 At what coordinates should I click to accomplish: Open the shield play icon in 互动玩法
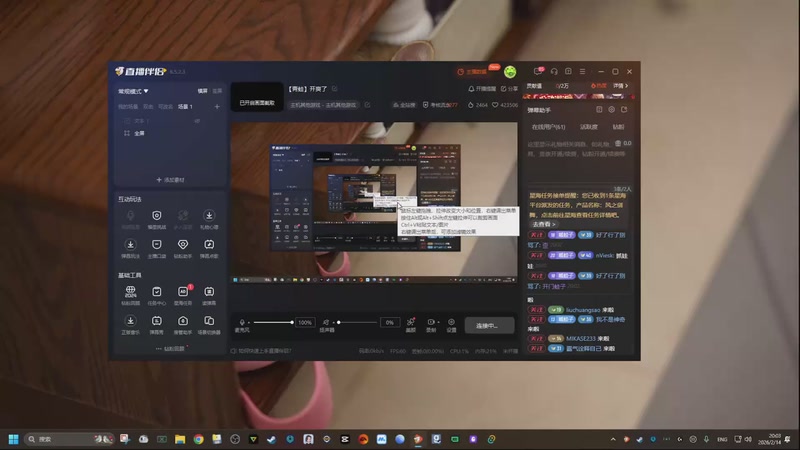pyautogui.click(x=157, y=216)
